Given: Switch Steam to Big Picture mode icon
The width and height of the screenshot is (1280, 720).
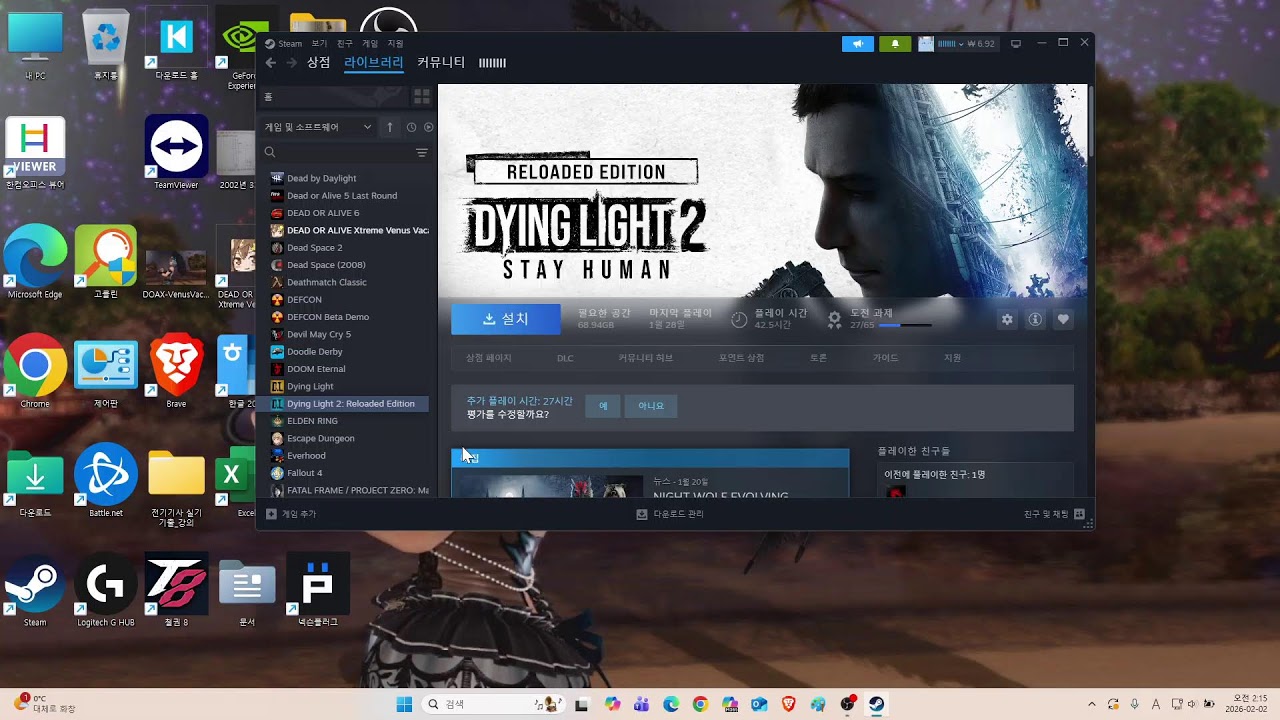Looking at the screenshot, I should [x=1017, y=44].
